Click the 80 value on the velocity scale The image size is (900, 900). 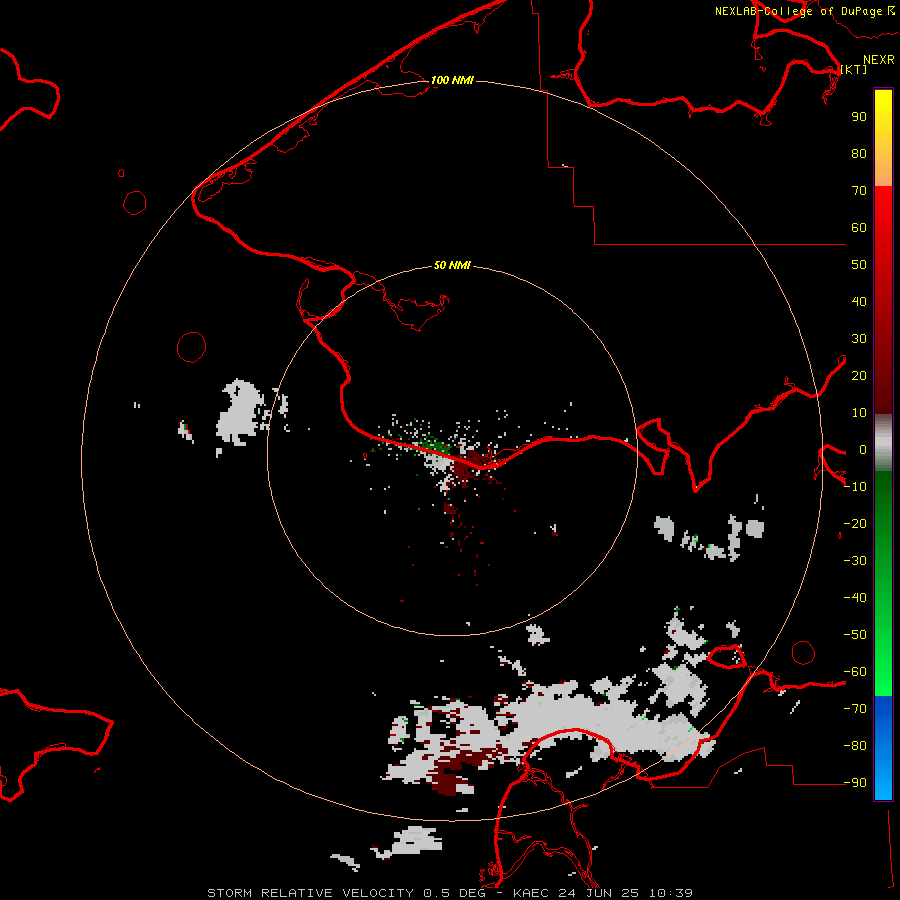point(859,153)
